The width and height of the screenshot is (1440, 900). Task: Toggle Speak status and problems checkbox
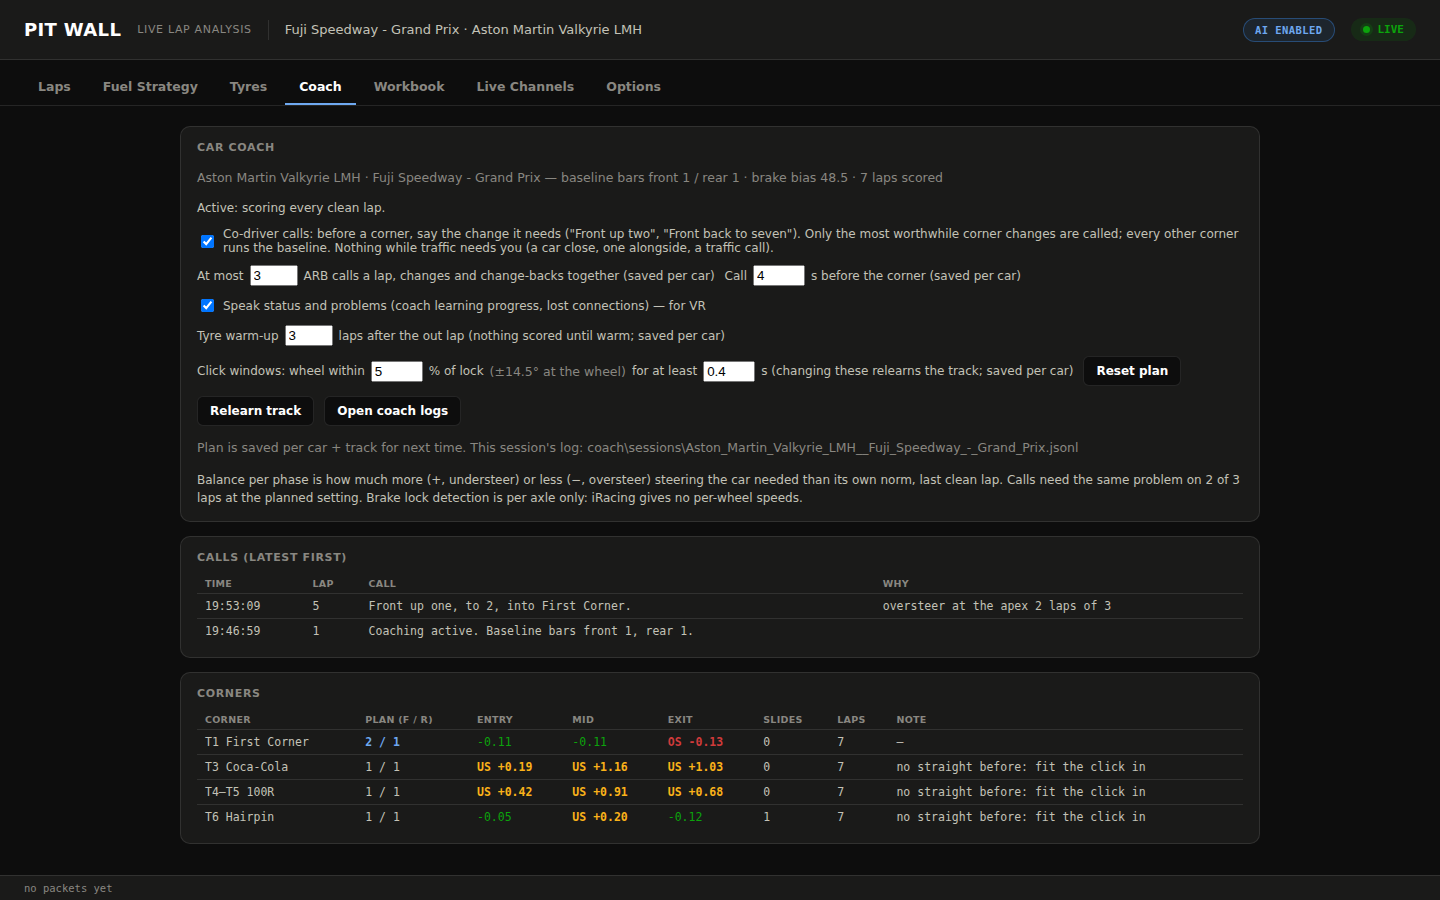coord(207,306)
